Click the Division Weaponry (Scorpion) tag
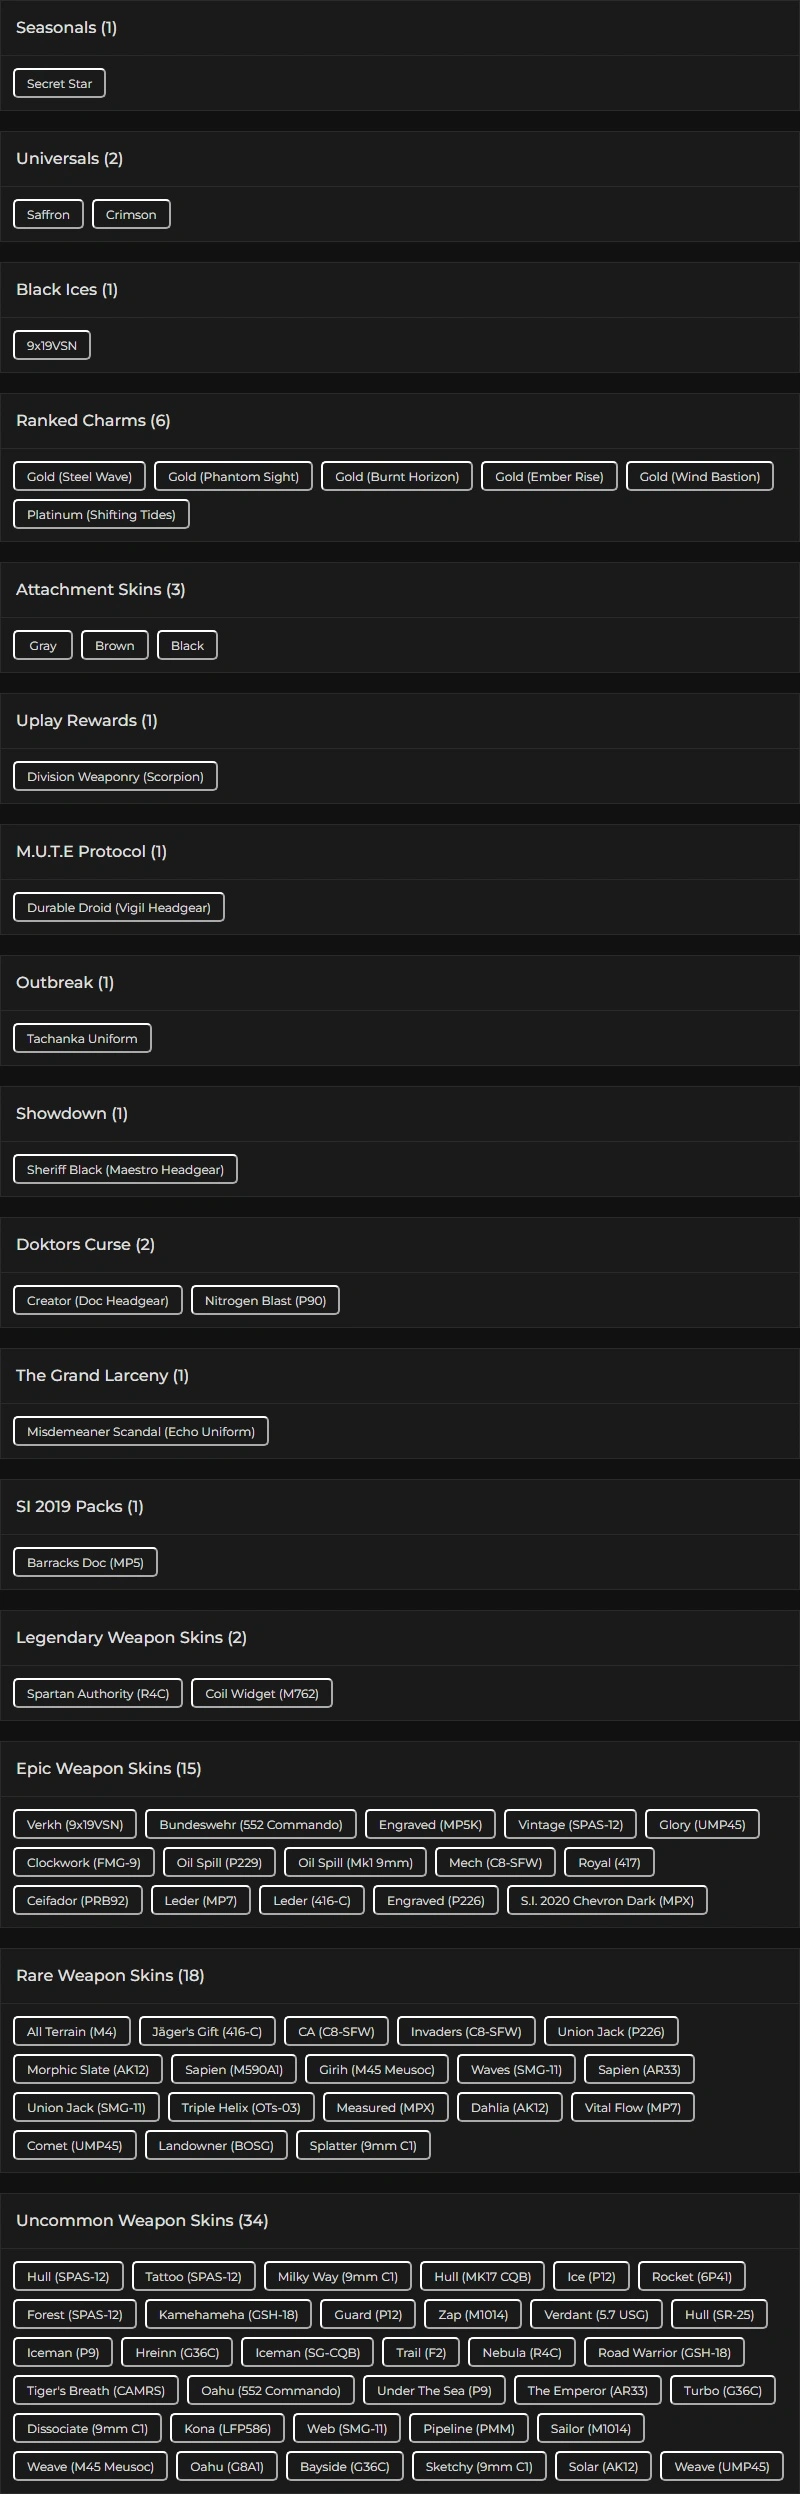This screenshot has width=800, height=2494. [115, 777]
